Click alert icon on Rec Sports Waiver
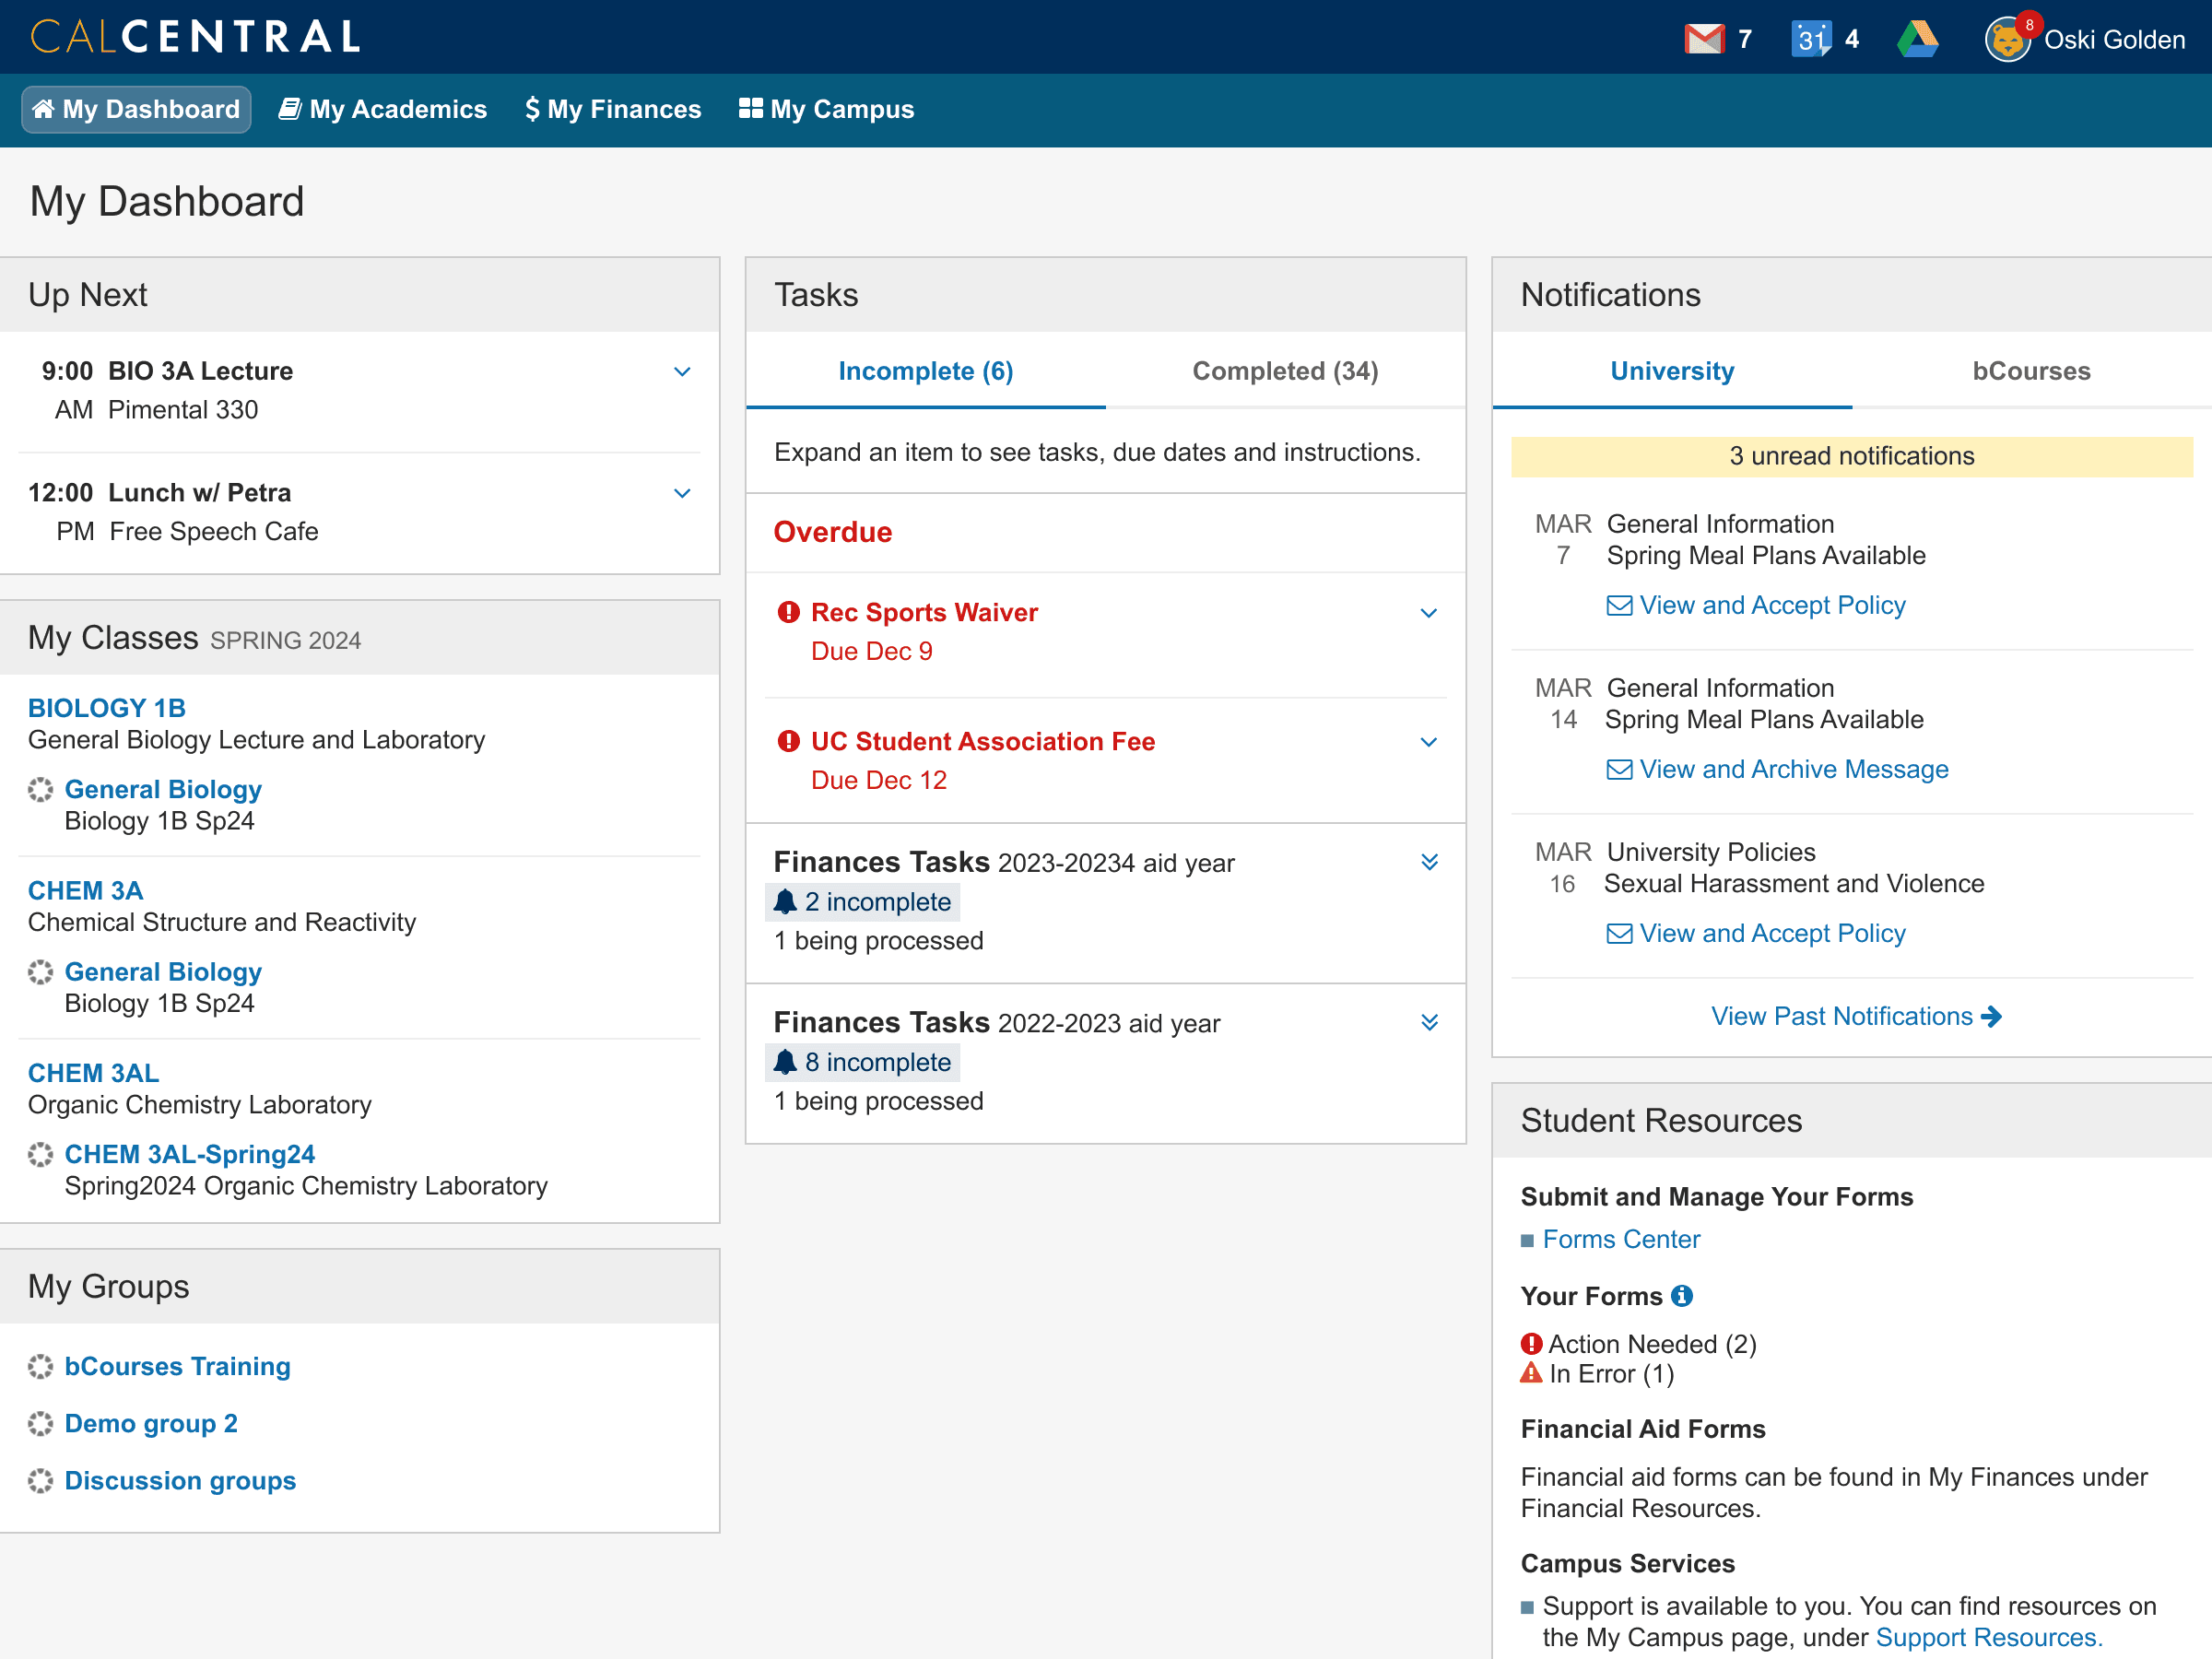2212x1659 pixels. tap(788, 612)
